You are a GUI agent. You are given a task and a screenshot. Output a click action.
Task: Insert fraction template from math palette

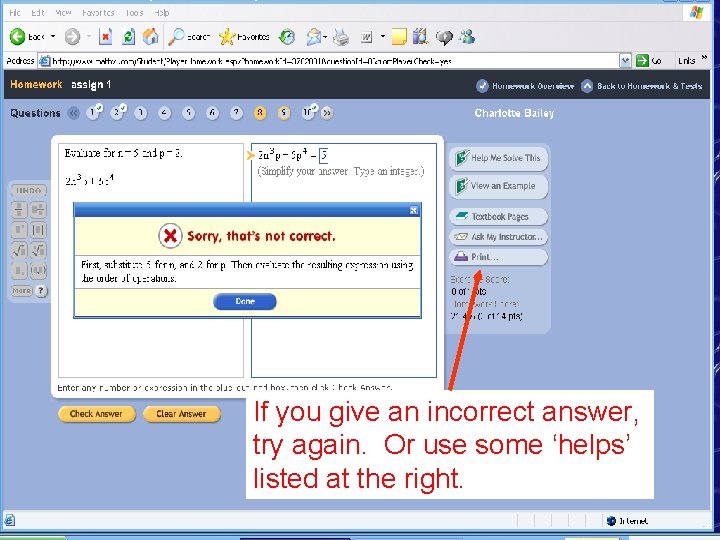(x=19, y=209)
